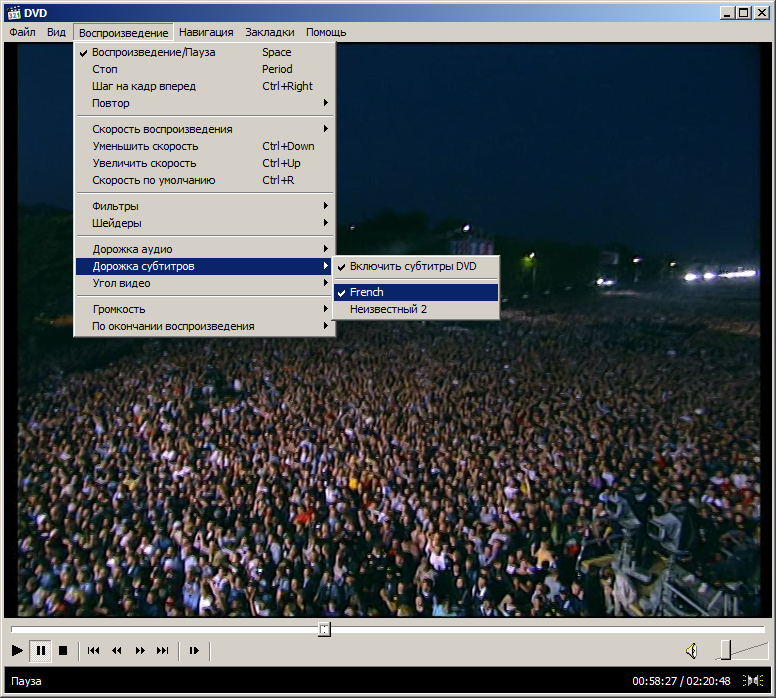
Task: Click the rewind (decrease speed) button
Action: 116,650
